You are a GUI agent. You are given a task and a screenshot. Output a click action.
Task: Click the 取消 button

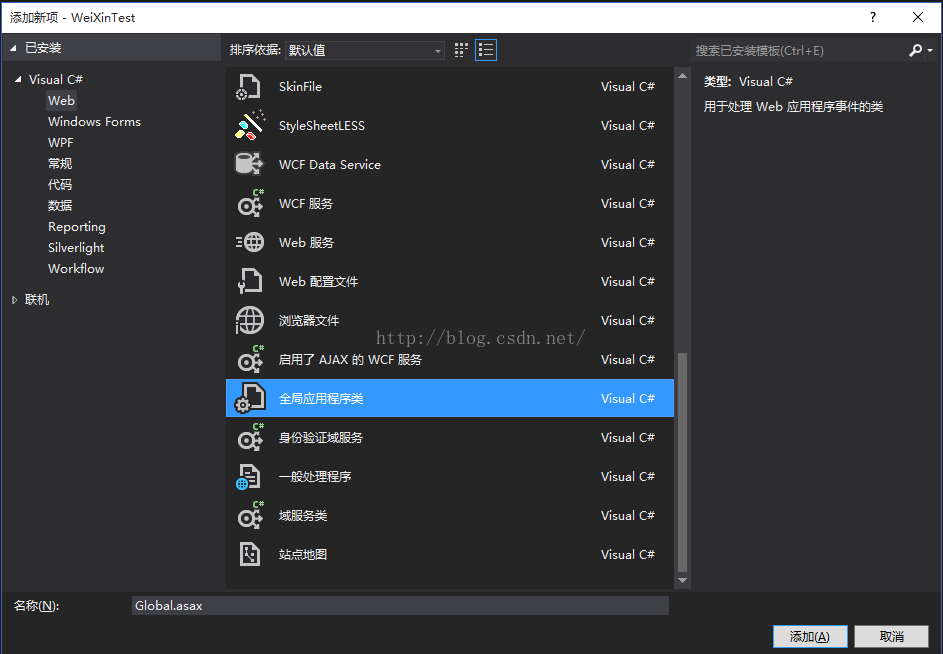[891, 636]
